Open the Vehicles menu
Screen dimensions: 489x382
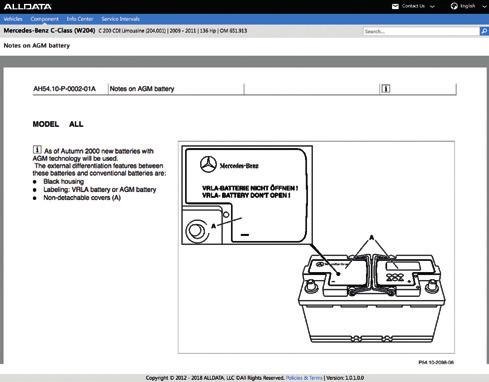click(13, 19)
